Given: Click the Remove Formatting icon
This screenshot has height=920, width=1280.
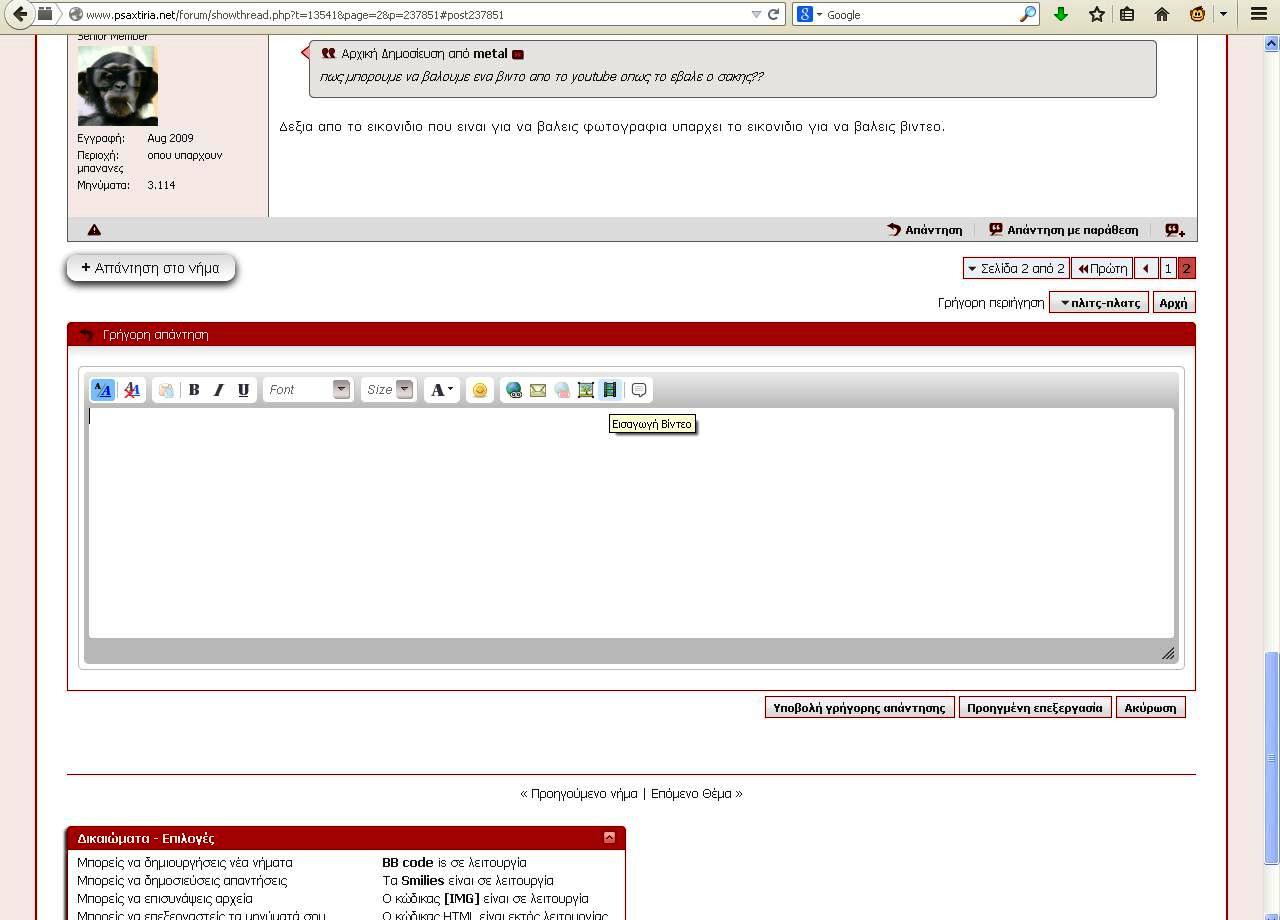Looking at the screenshot, I should point(131,390).
